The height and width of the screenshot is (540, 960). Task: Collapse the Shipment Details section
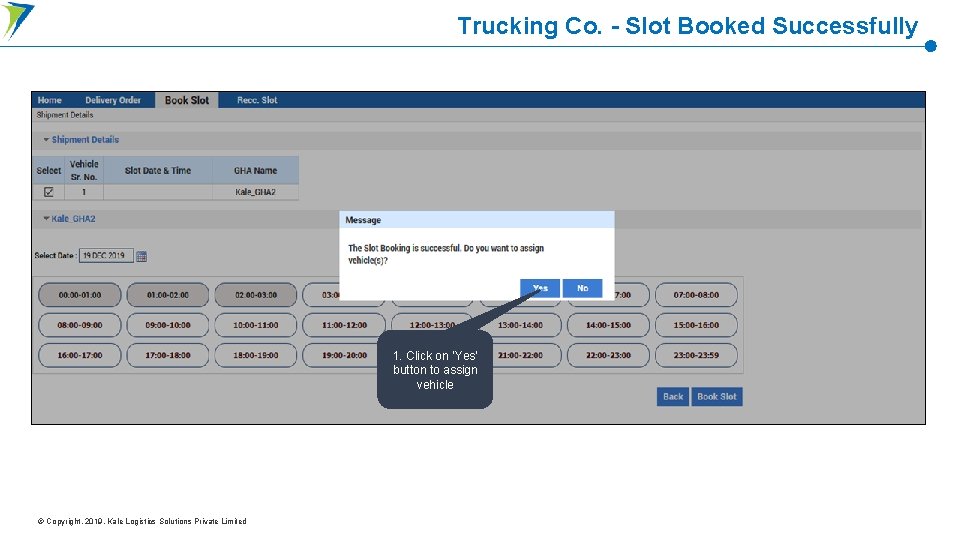coord(46,140)
